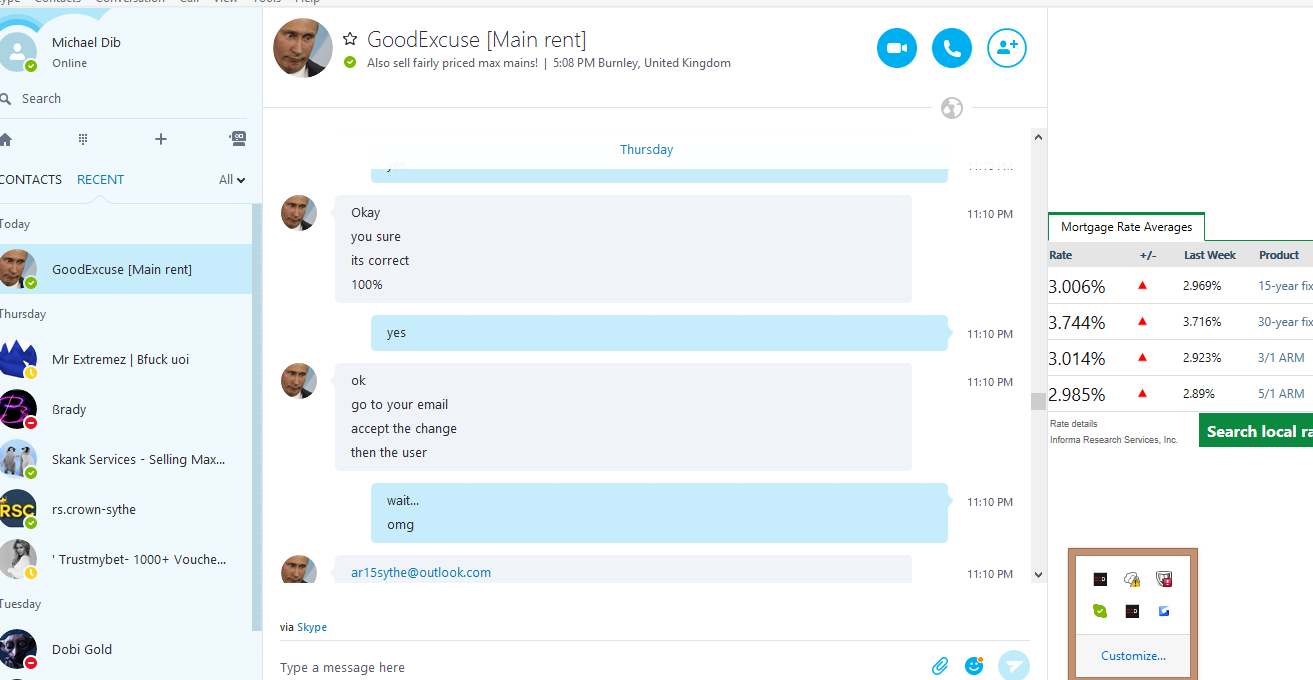Click the chat scrollbar down arrow

1038,575
